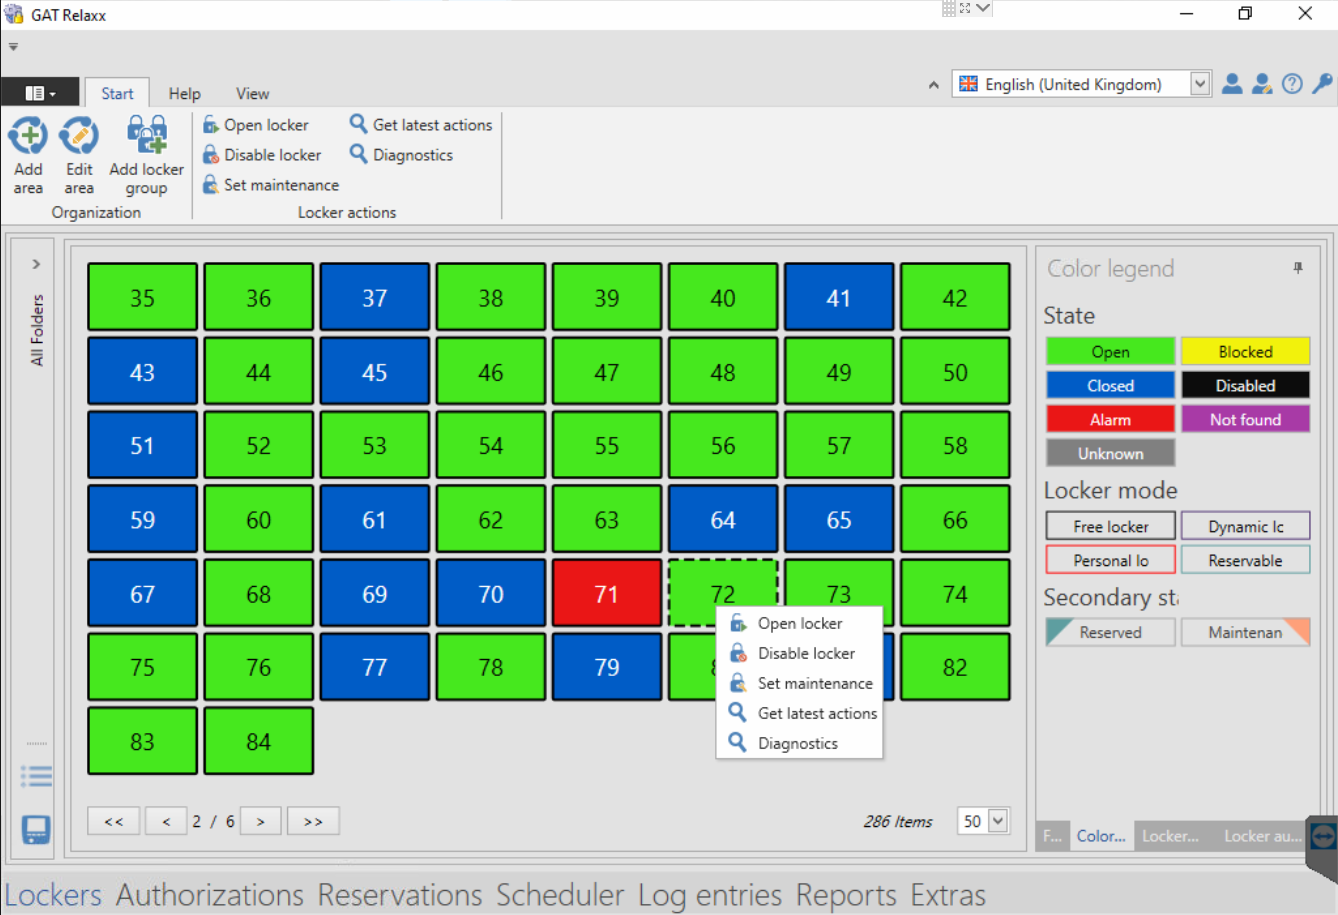1338x915 pixels.
Task: Jump to the last page of lockers
Action: [313, 821]
